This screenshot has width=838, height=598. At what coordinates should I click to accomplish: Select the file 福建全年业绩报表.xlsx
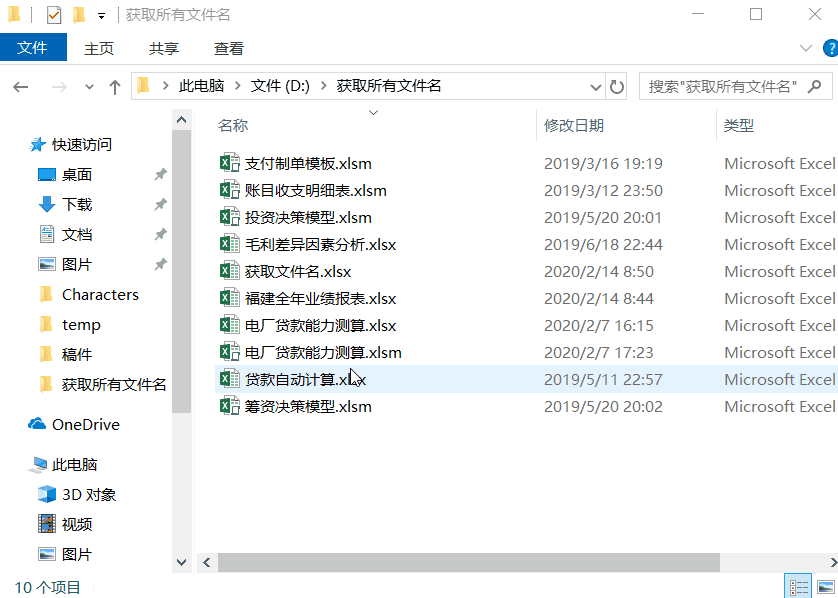click(320, 299)
